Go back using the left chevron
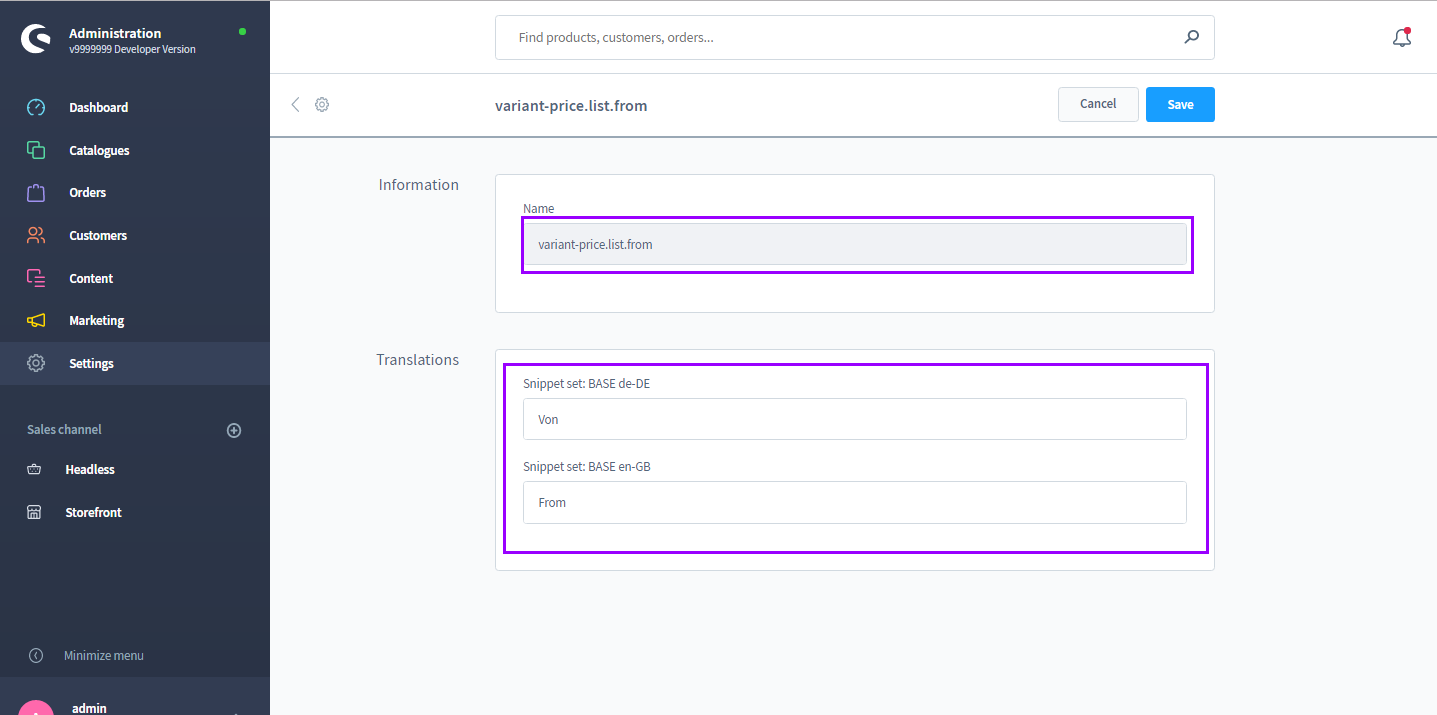Image resolution: width=1437 pixels, height=715 pixels. tap(295, 104)
